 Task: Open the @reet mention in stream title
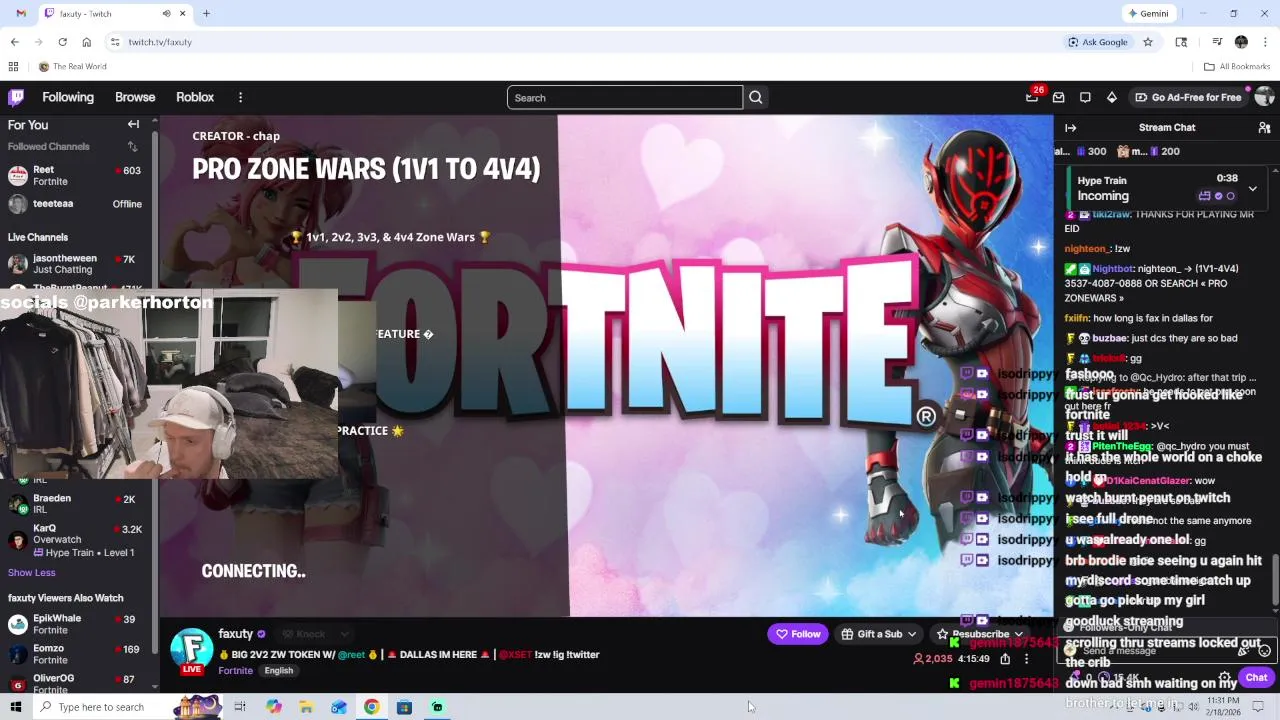(x=351, y=654)
